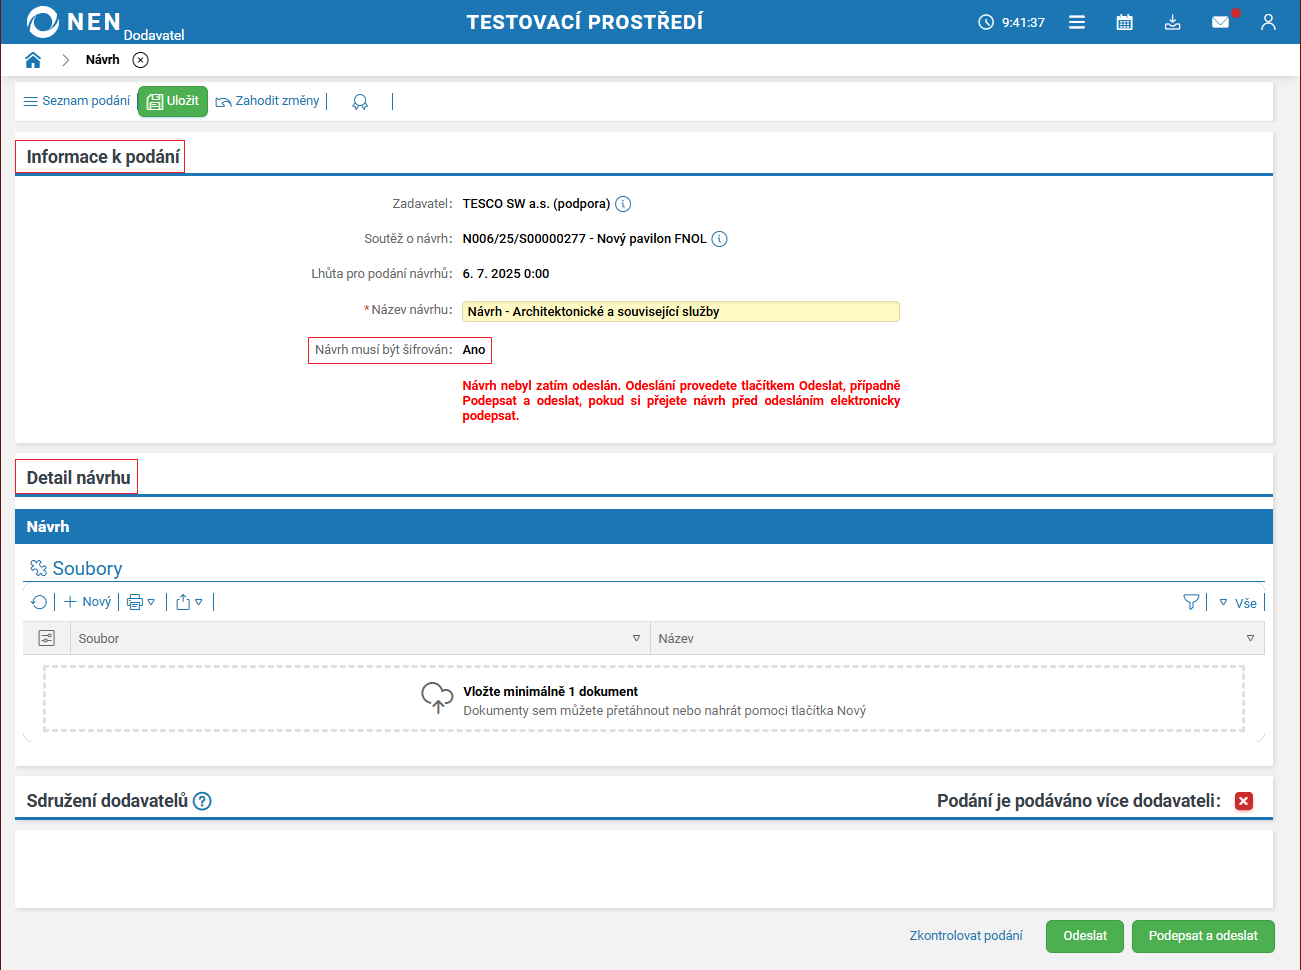
Task: Click the deadline value '6. 7. 2025 0:00'
Action: 506,274
